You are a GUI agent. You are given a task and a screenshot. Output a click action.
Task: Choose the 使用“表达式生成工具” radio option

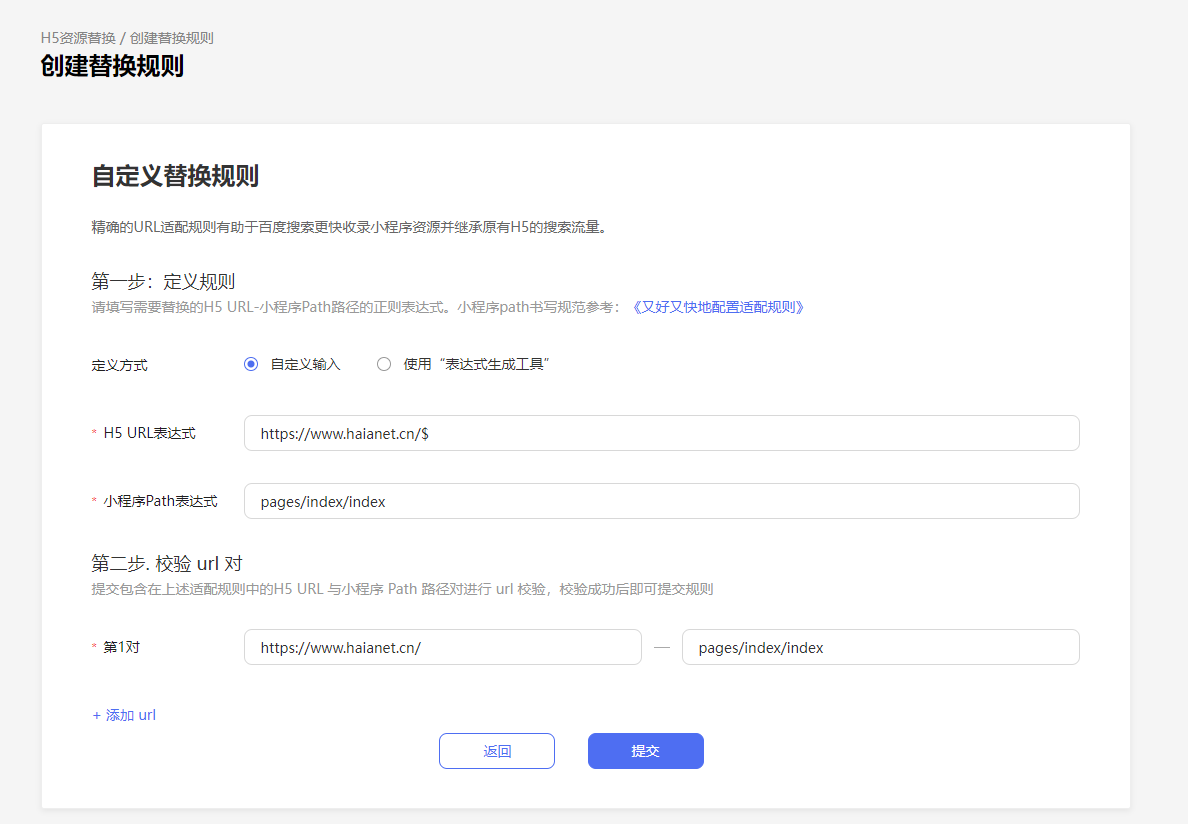384,365
